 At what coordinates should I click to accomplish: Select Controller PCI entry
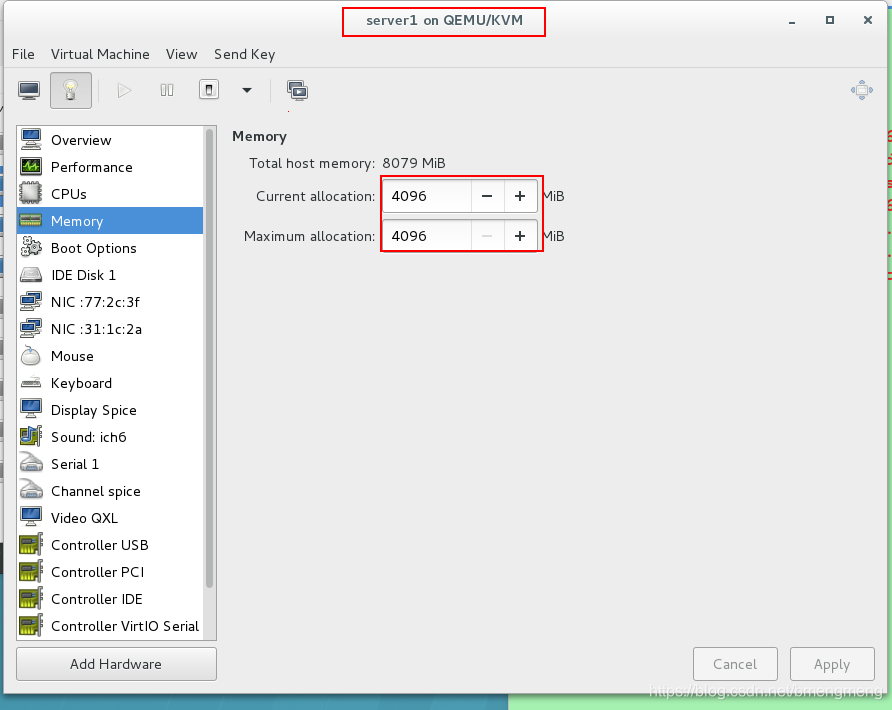pos(110,572)
